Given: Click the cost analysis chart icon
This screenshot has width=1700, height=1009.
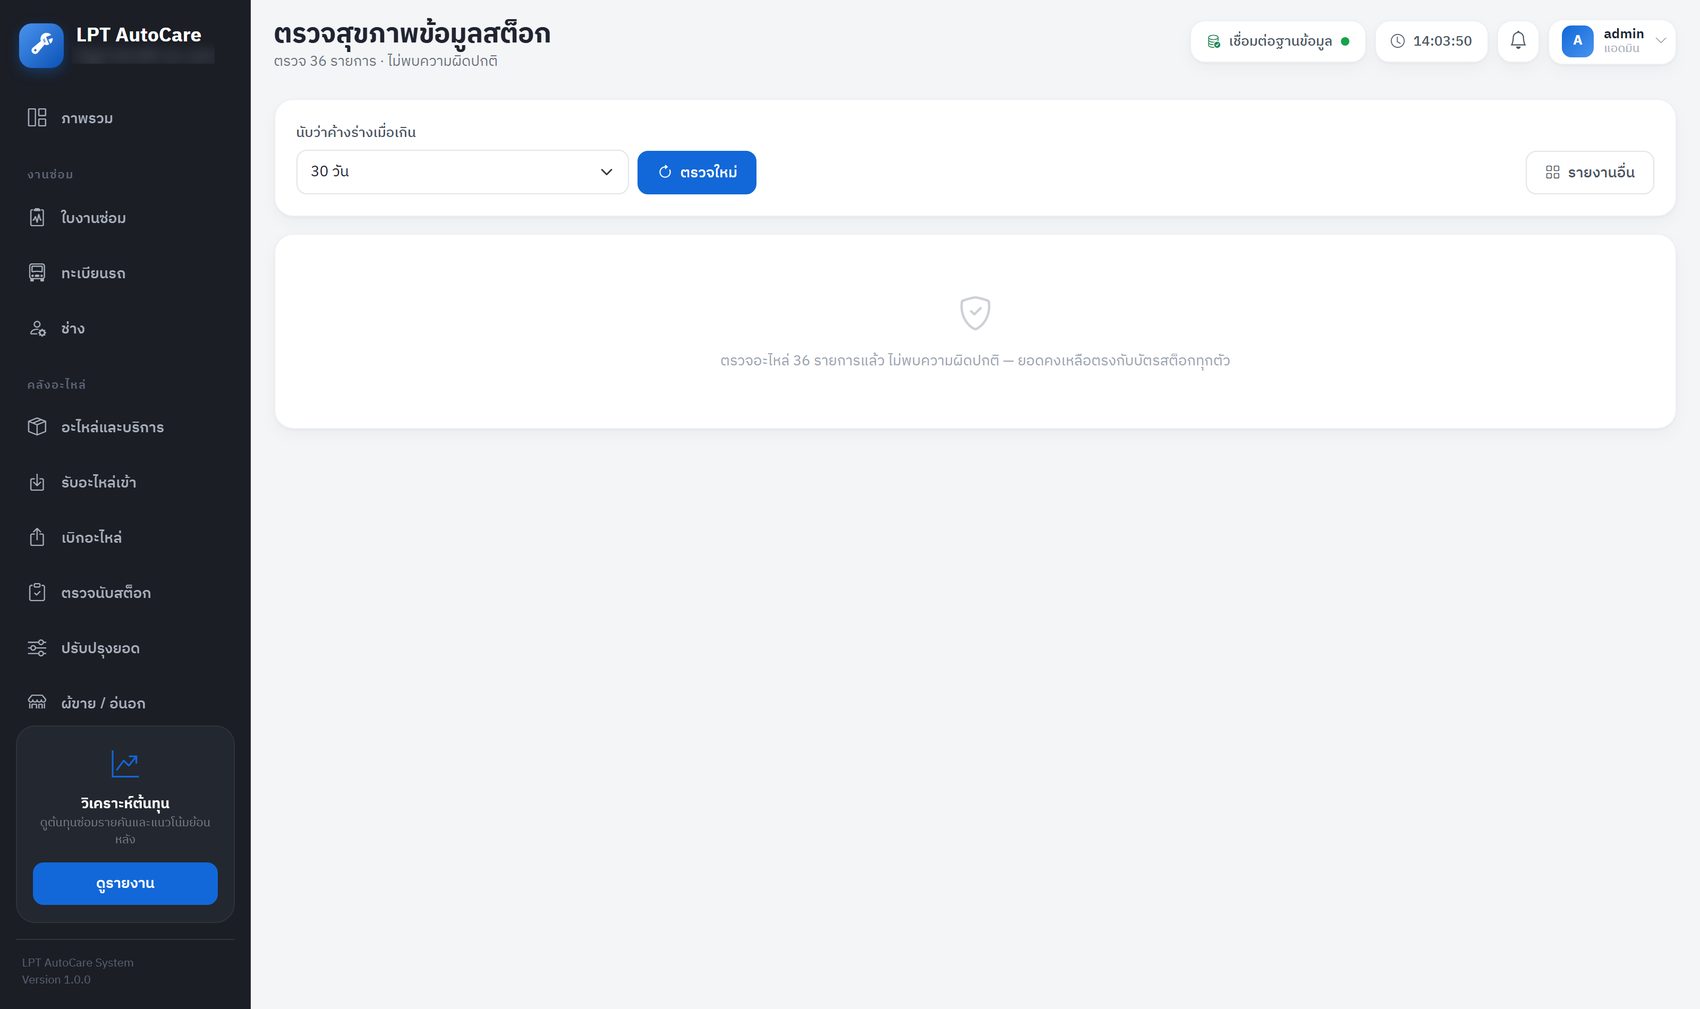Looking at the screenshot, I should pos(125,764).
